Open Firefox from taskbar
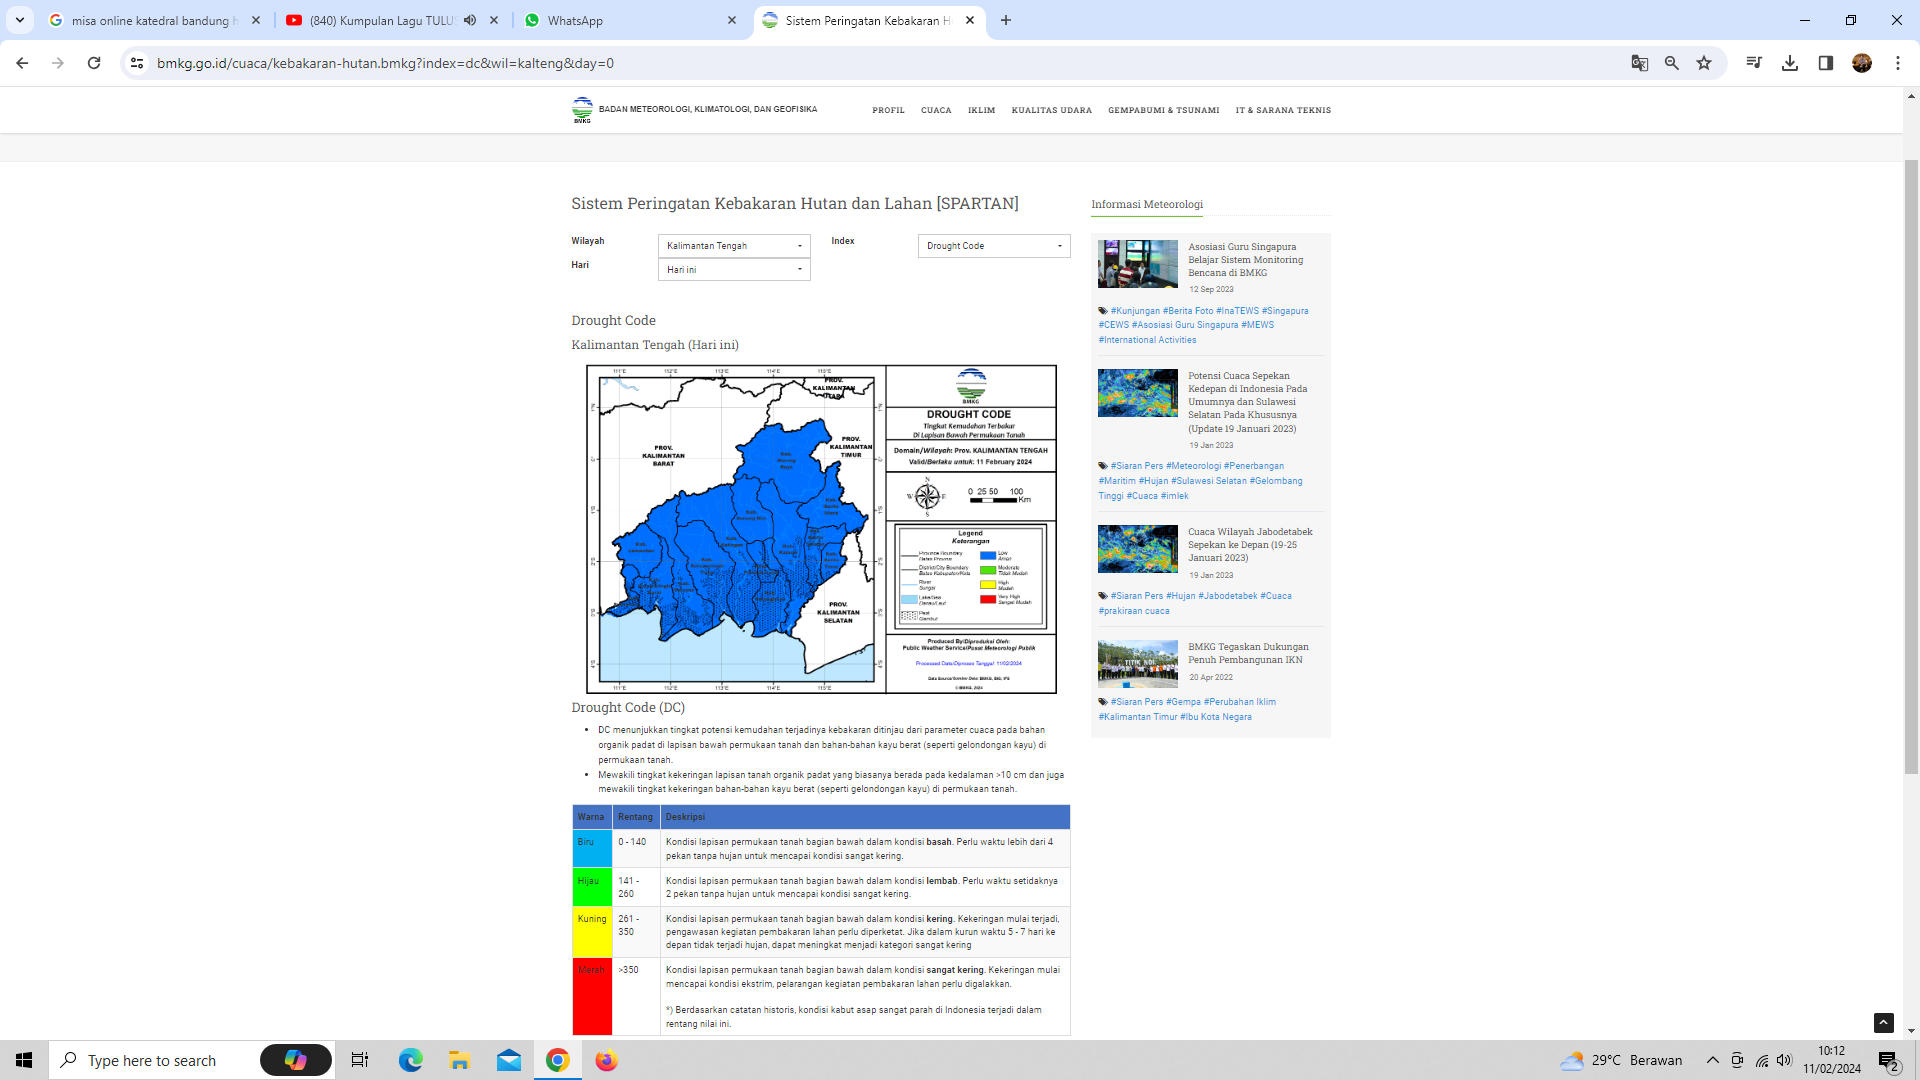Screen dimensions: 1920x1080 pyautogui.click(x=607, y=1060)
